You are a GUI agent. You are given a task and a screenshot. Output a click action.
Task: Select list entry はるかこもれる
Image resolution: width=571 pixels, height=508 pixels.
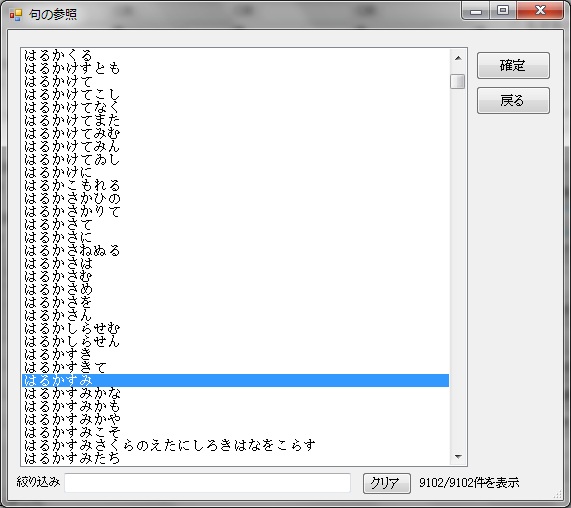[x=235, y=185]
